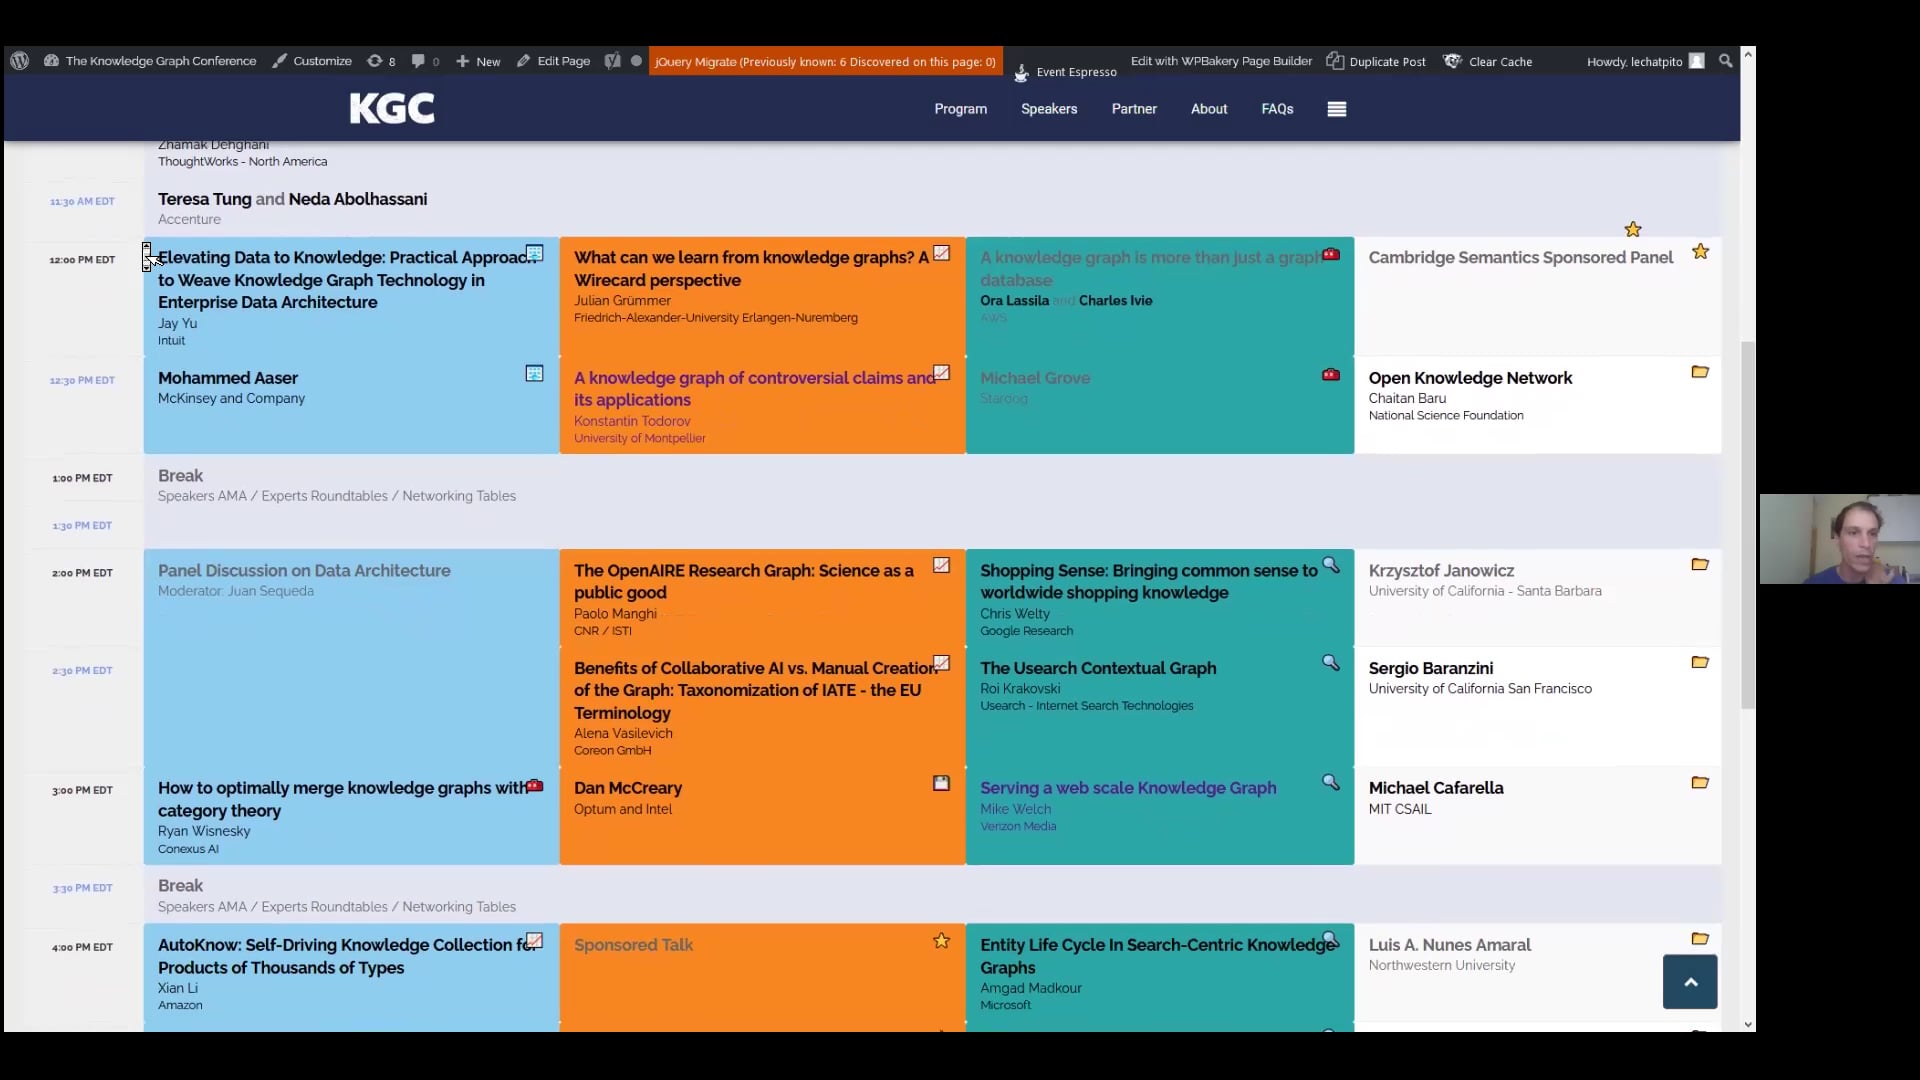
Task: Open the hamburger menu icon in navbar
Action: point(1336,109)
